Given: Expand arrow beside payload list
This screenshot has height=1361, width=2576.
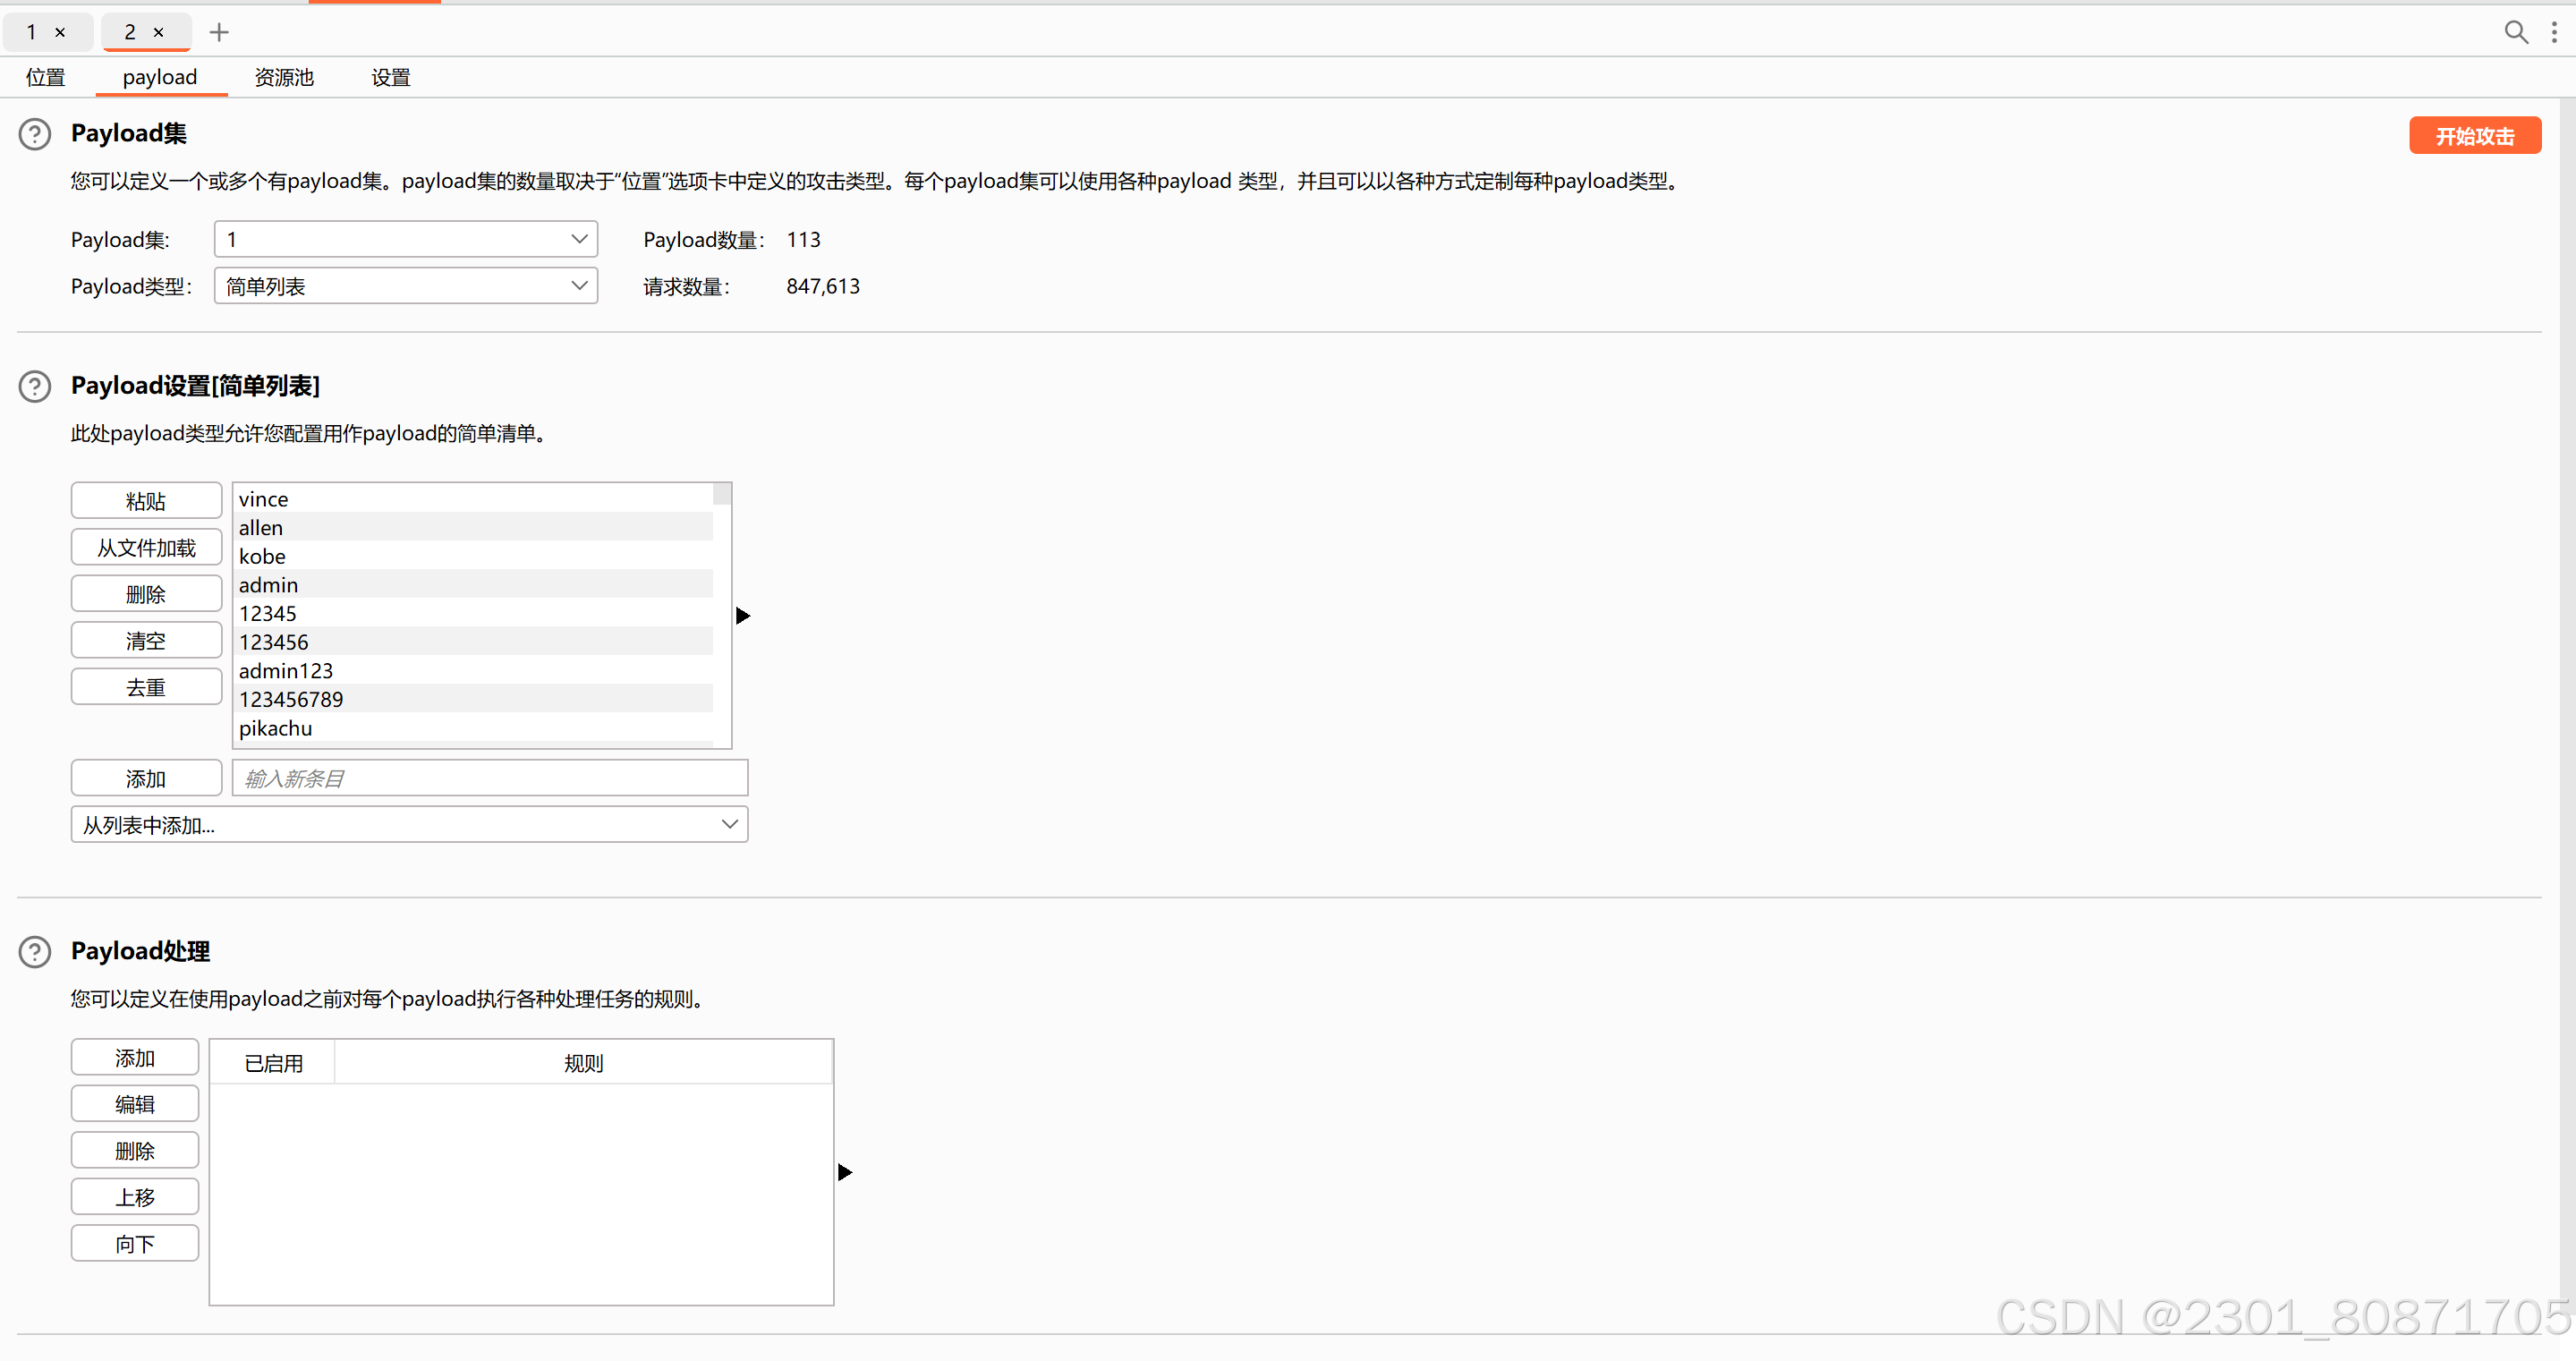Looking at the screenshot, I should pyautogui.click(x=742, y=615).
